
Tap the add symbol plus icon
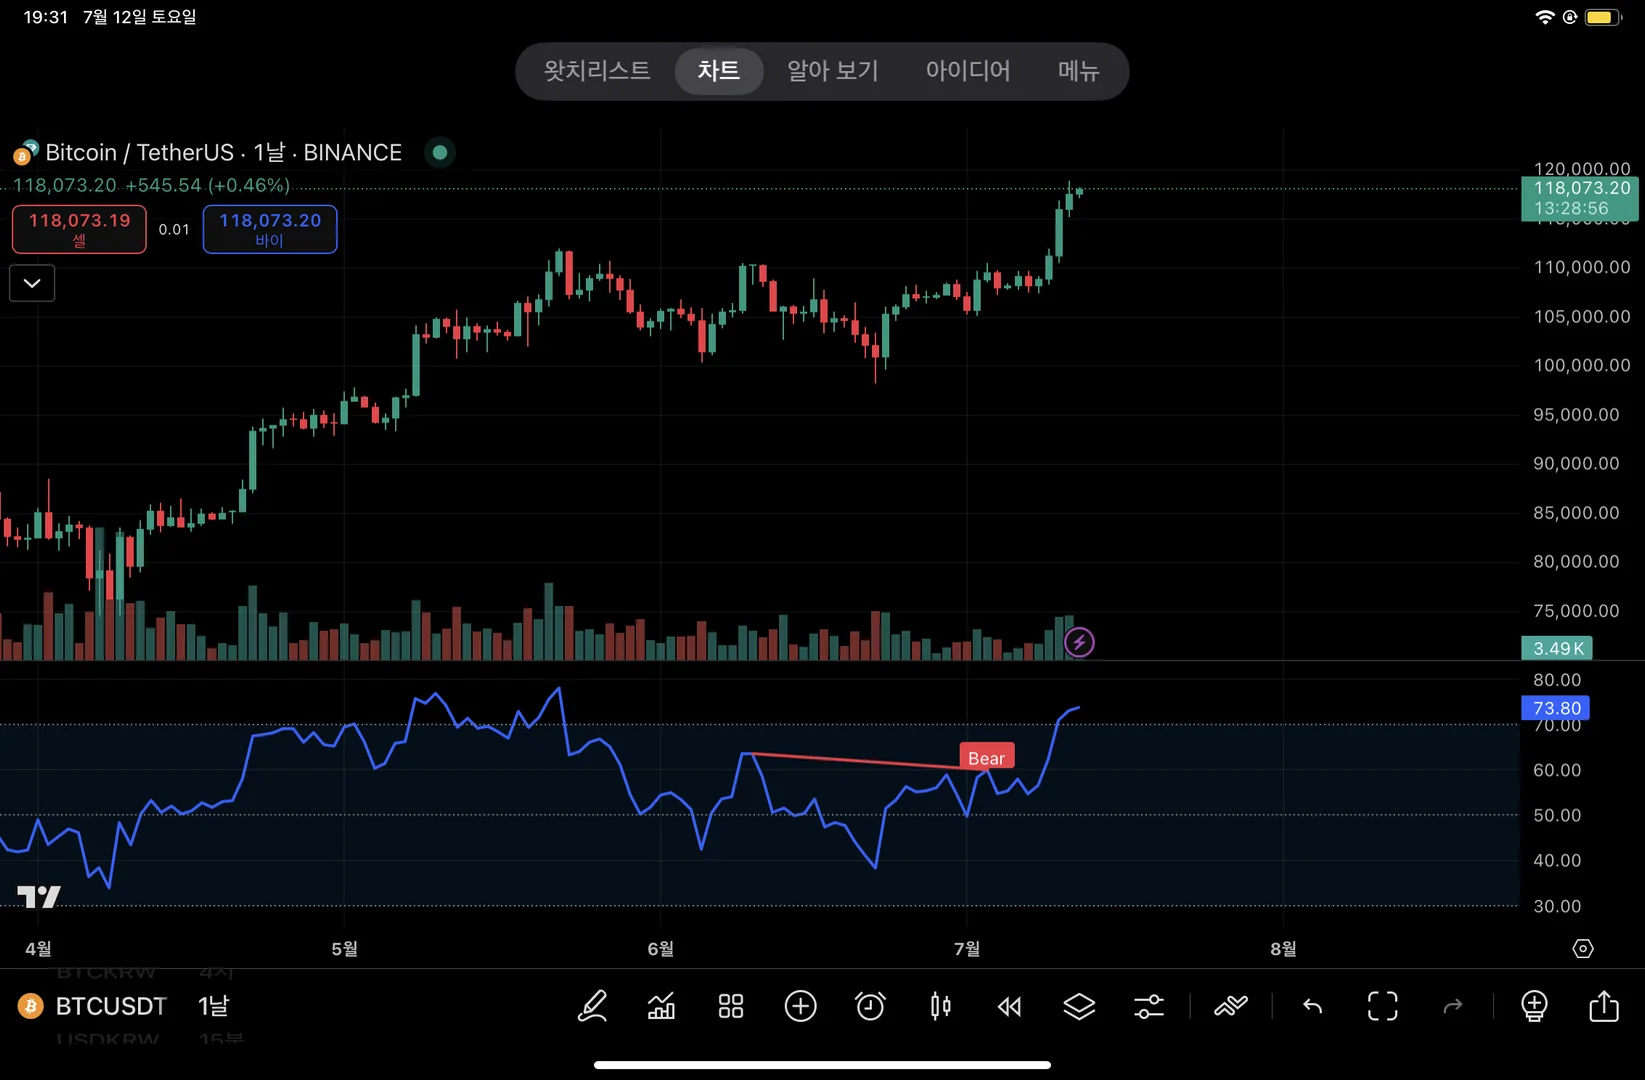pyautogui.click(x=801, y=1006)
